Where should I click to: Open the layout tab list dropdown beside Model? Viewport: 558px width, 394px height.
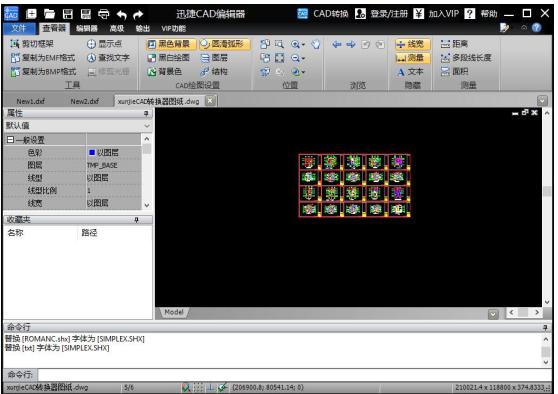click(493, 314)
